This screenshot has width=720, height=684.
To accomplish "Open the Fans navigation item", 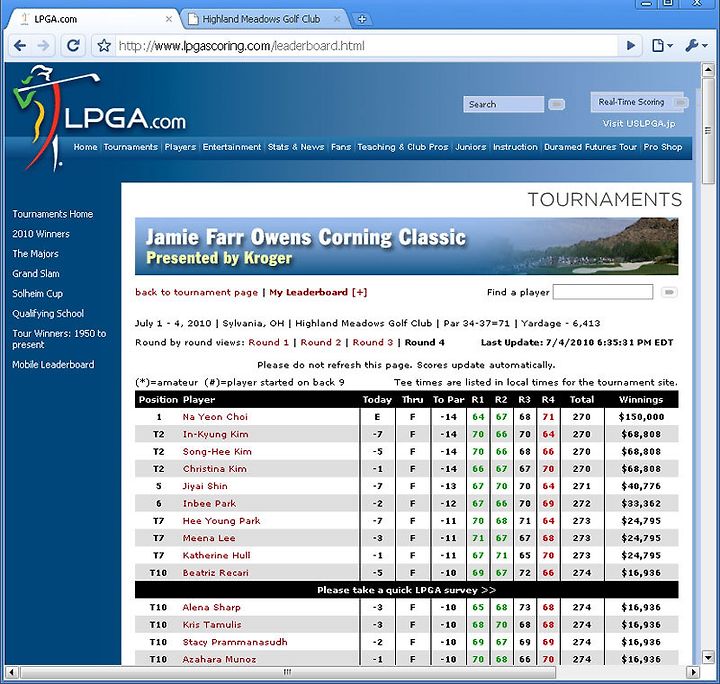I will point(341,147).
